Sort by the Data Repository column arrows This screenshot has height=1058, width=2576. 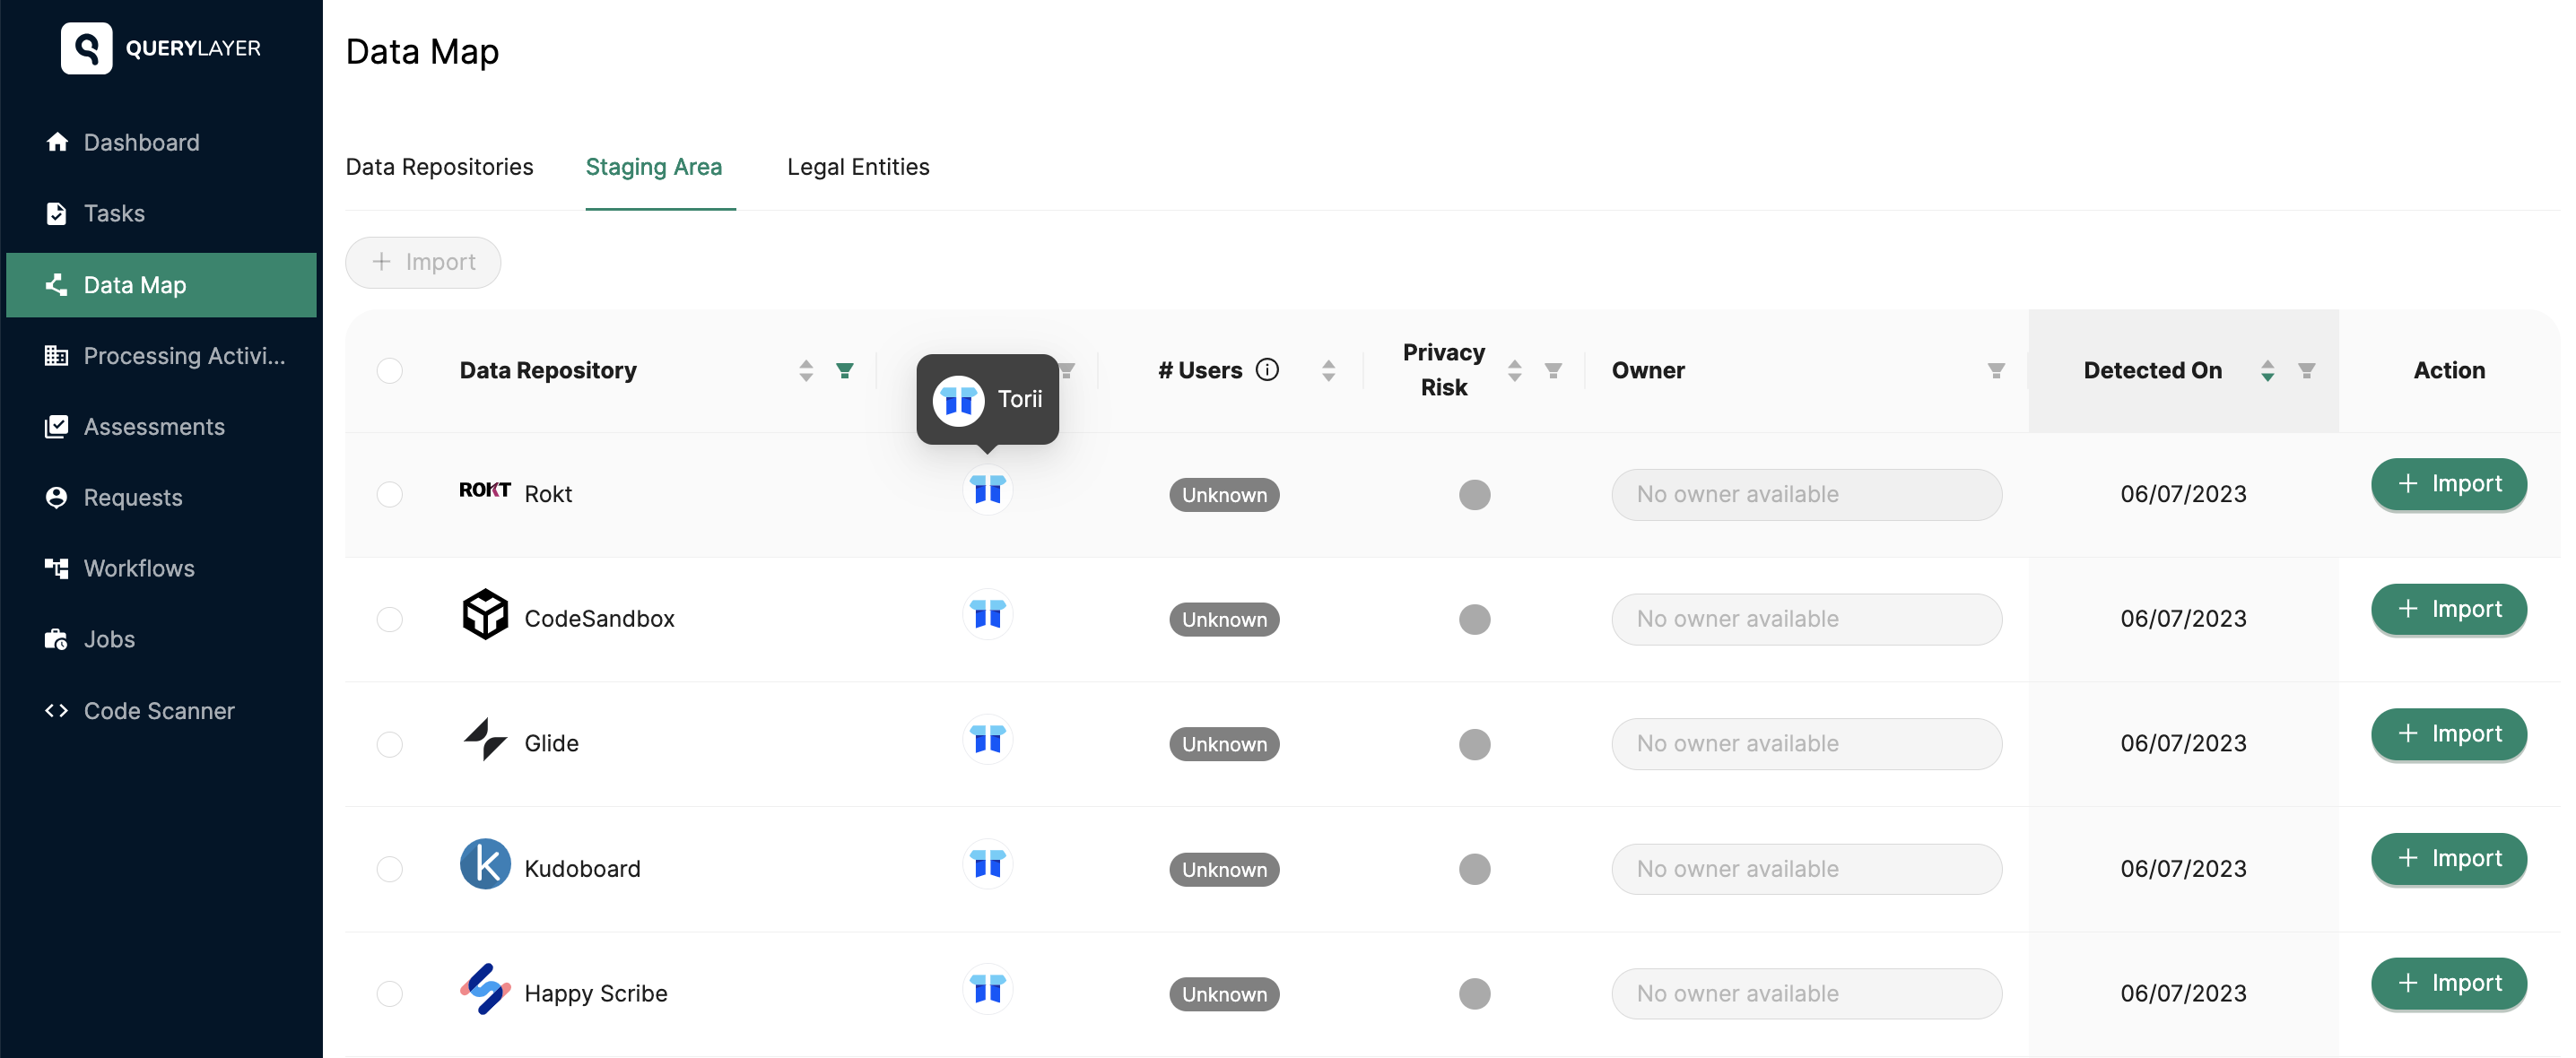(806, 371)
